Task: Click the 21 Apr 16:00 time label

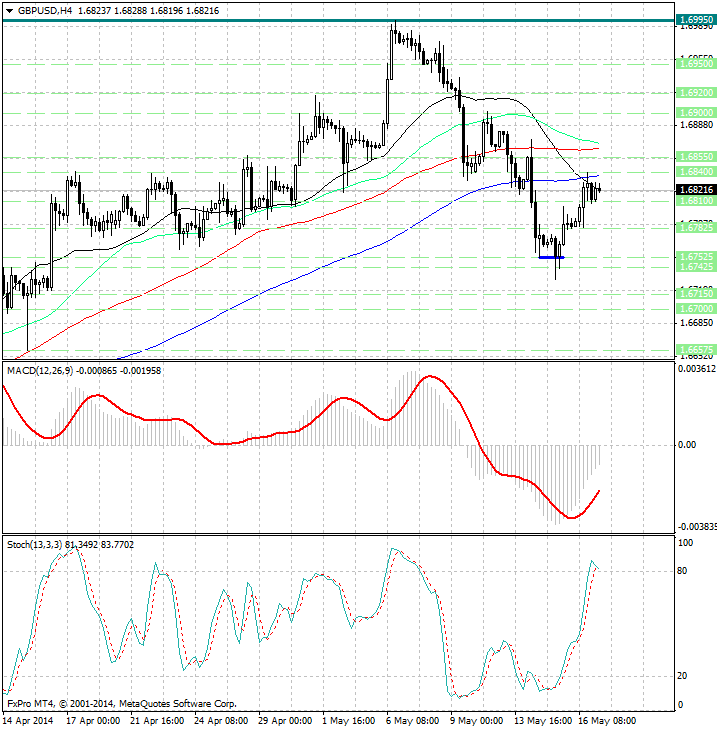Action: pyautogui.click(x=157, y=721)
